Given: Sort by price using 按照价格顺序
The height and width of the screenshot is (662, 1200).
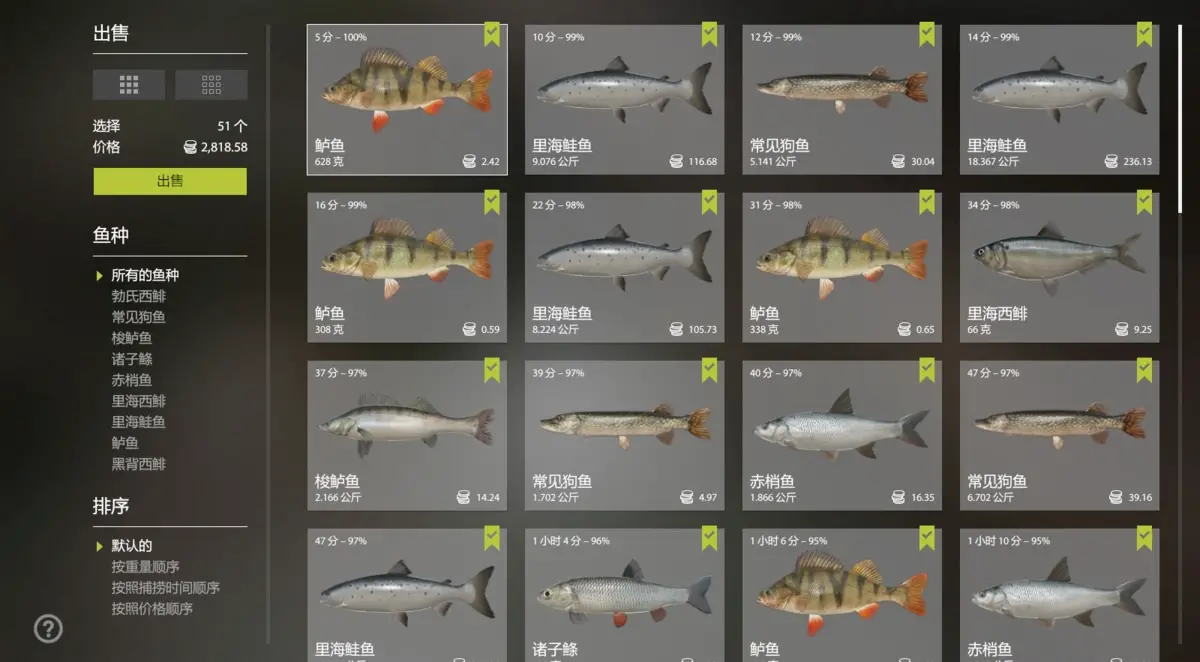Looking at the screenshot, I should tap(152, 609).
